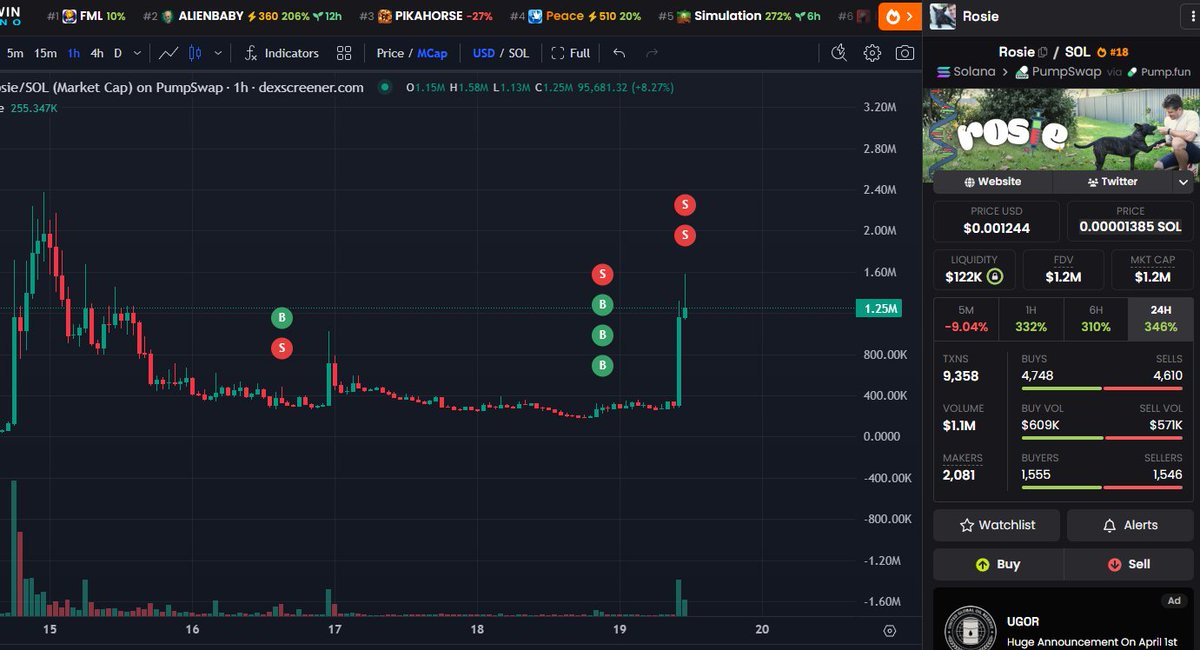Open the 6H stats tab
The width and height of the screenshot is (1200, 650).
click(1096, 319)
